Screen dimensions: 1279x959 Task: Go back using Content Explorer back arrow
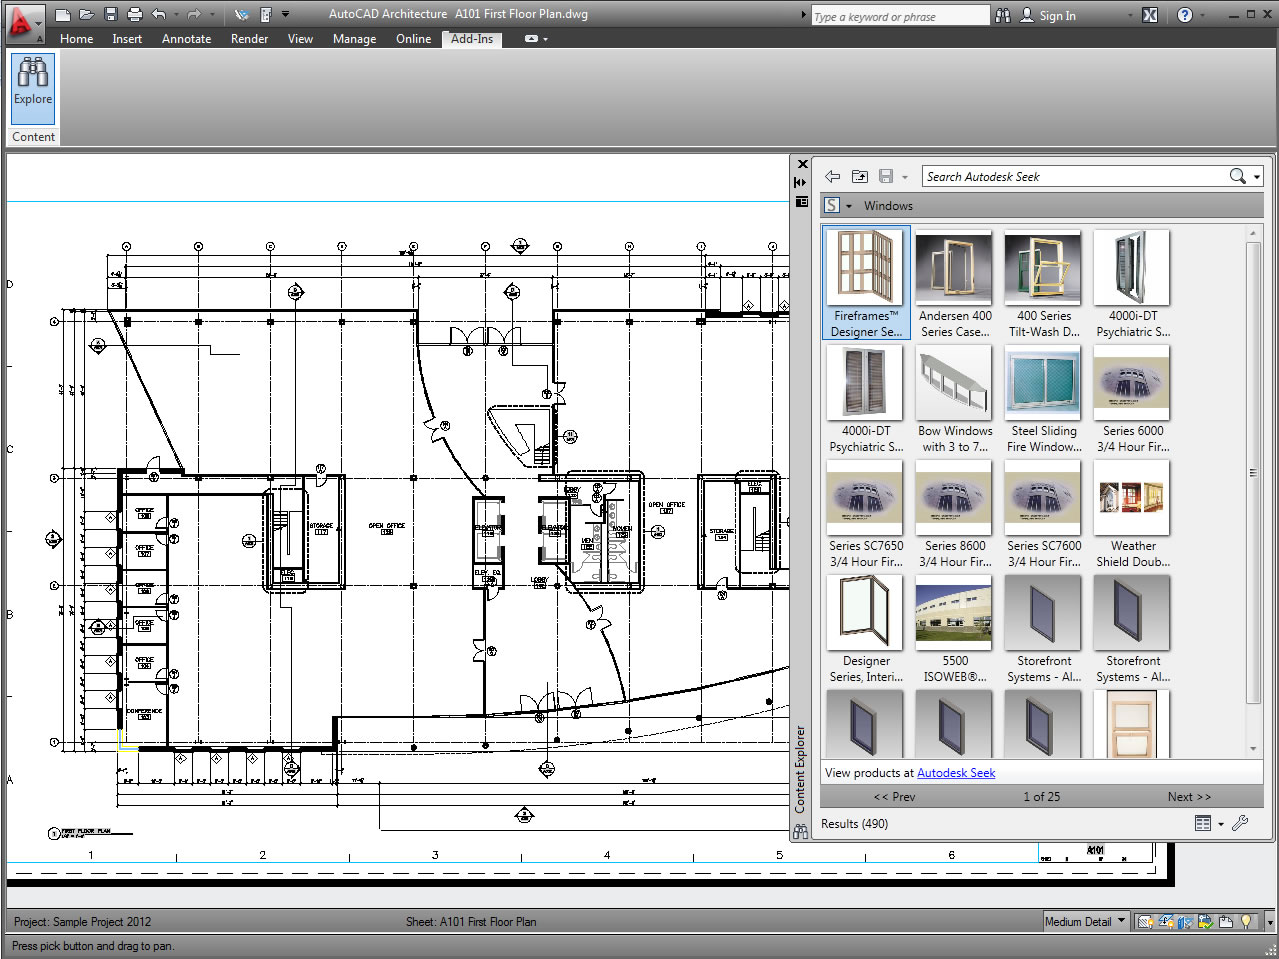pos(832,175)
